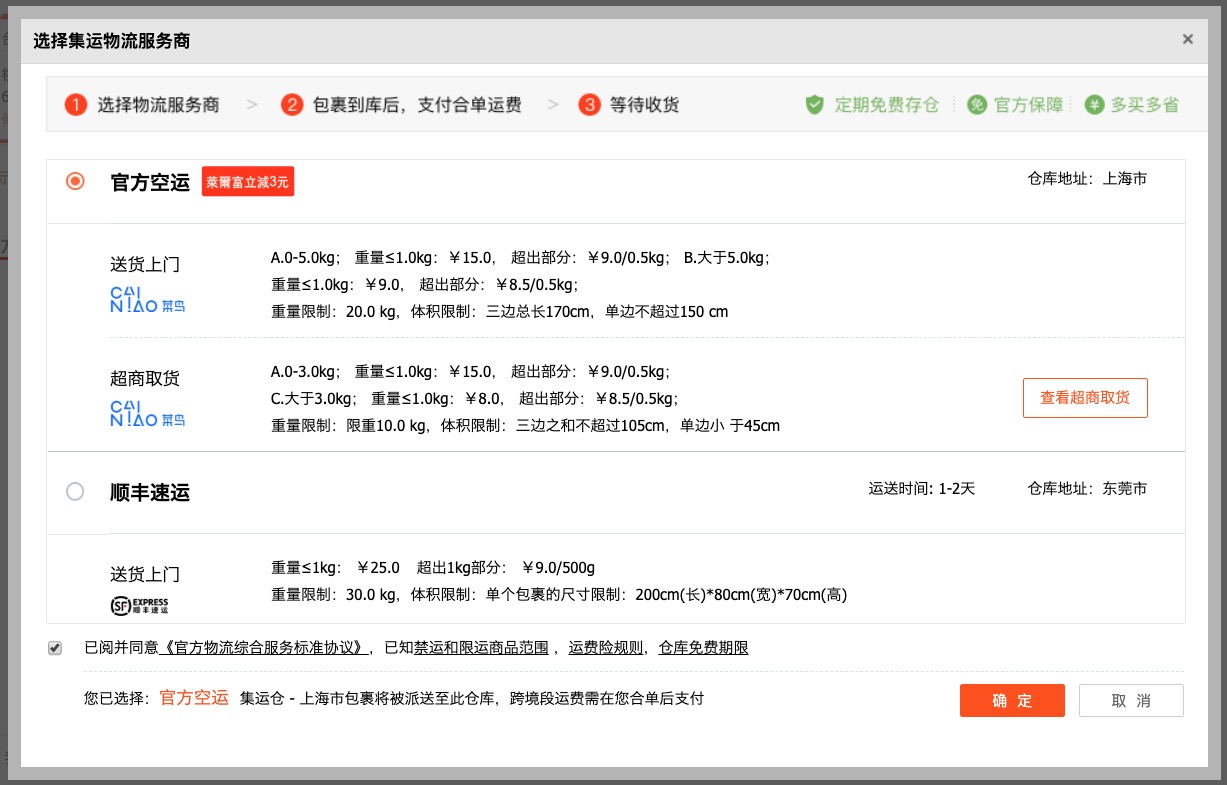The width and height of the screenshot is (1227, 785).
Task: Open the 运费险规则 link
Action: [606, 648]
